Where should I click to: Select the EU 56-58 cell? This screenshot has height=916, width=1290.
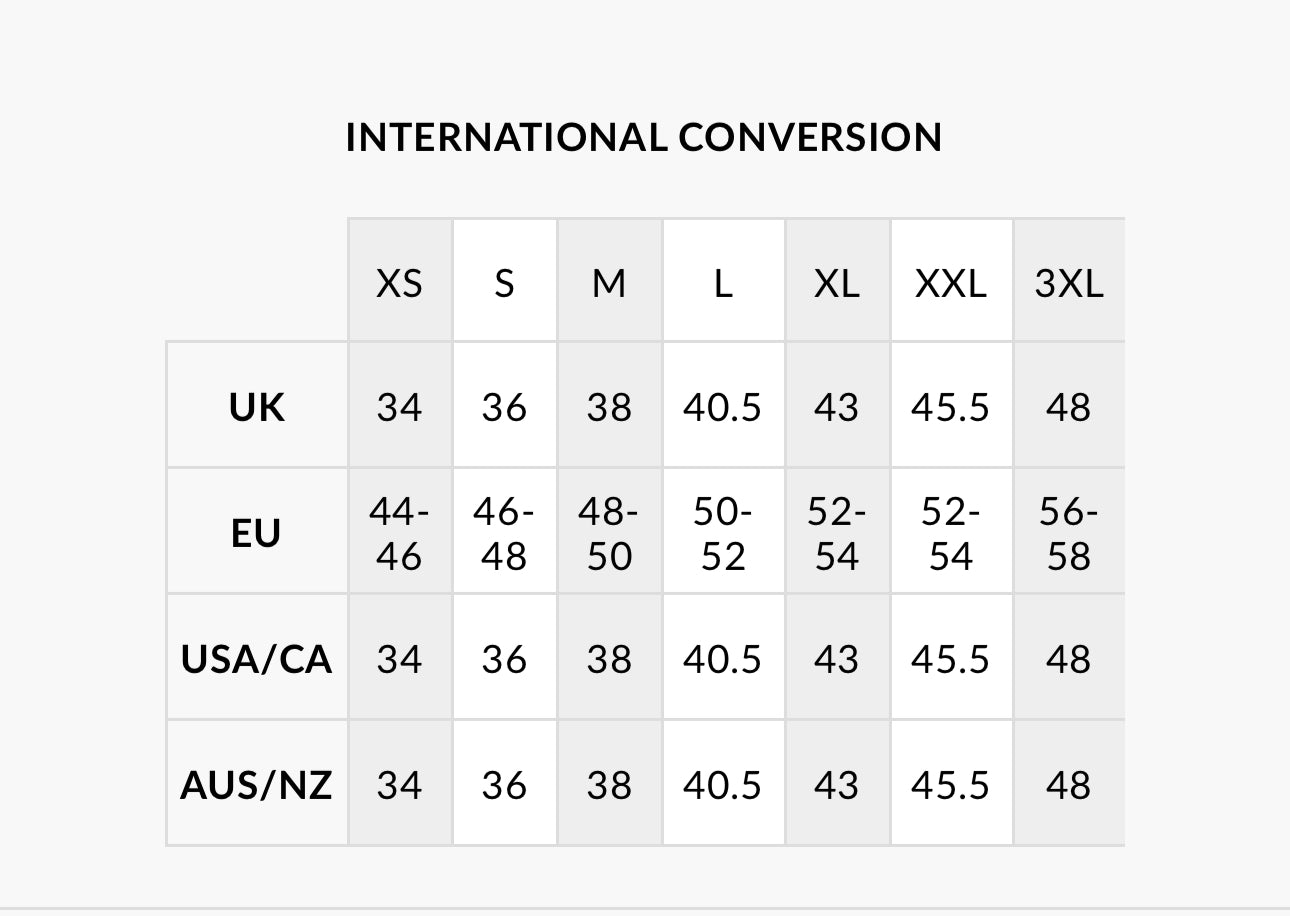pos(1068,534)
